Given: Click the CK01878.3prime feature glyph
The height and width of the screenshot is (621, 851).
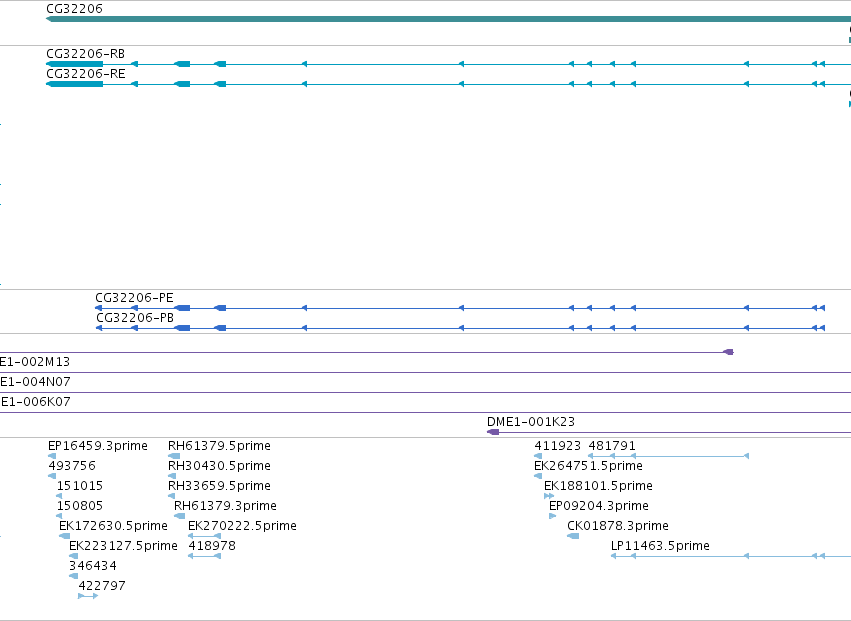Looking at the screenshot, I should click(x=573, y=536).
